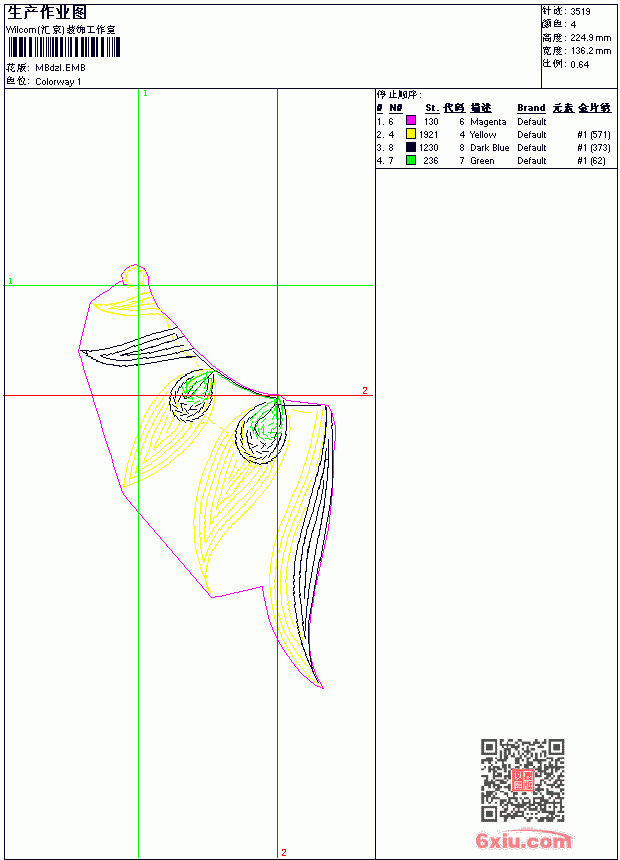The width and height of the screenshot is (620, 860).
Task: Click the small magenta circle atop the design
Action: tap(135, 275)
